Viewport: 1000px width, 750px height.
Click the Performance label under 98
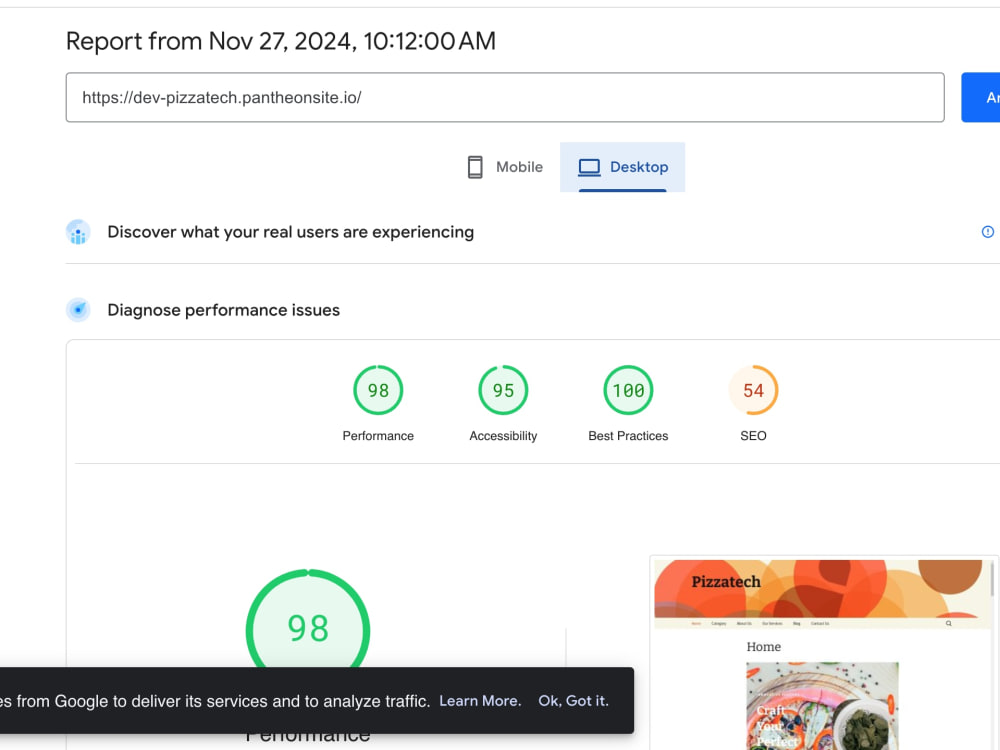pyautogui.click(x=378, y=436)
